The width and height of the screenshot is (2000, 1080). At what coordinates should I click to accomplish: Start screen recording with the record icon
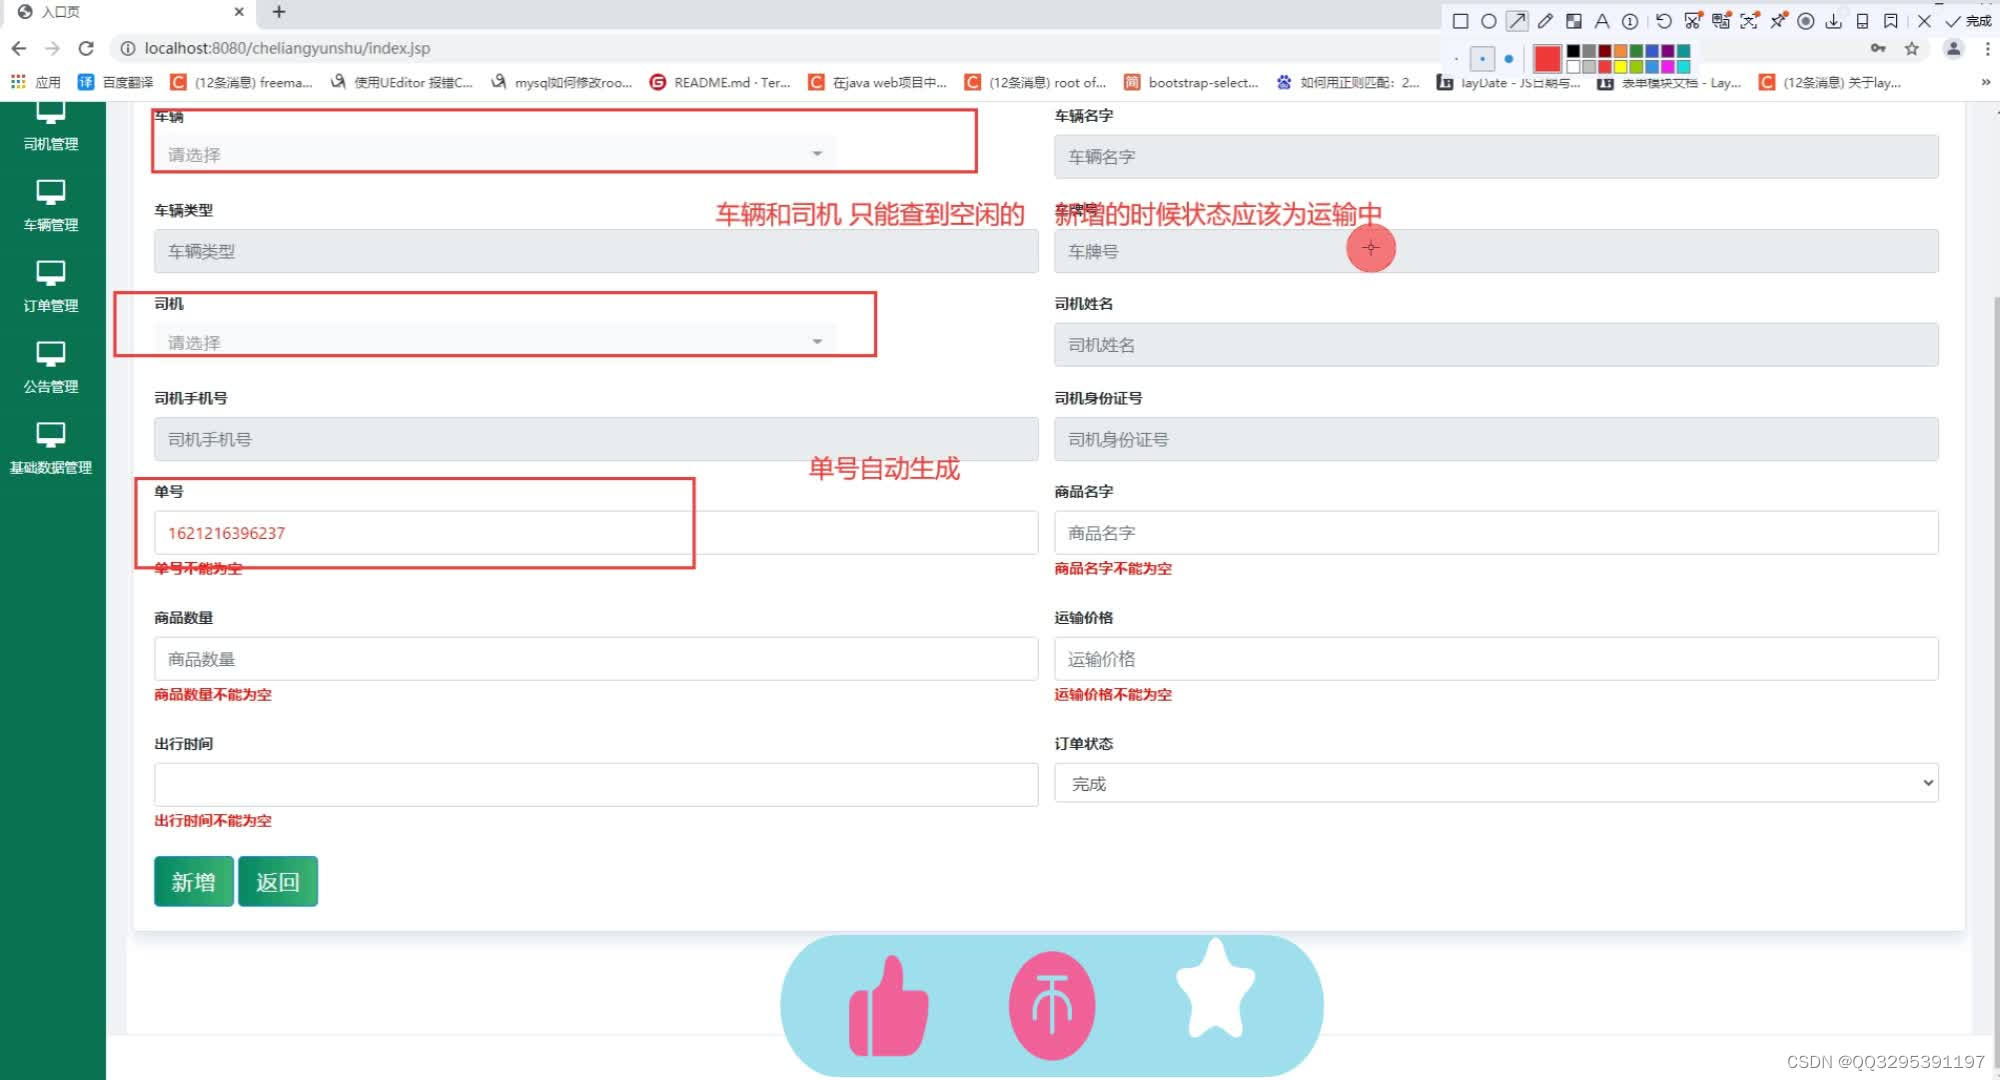pos(1806,21)
